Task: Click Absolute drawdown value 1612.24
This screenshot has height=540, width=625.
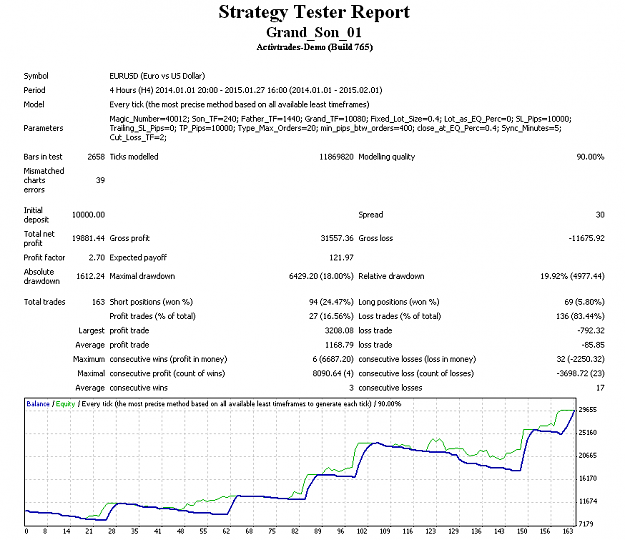Action: tap(90, 276)
